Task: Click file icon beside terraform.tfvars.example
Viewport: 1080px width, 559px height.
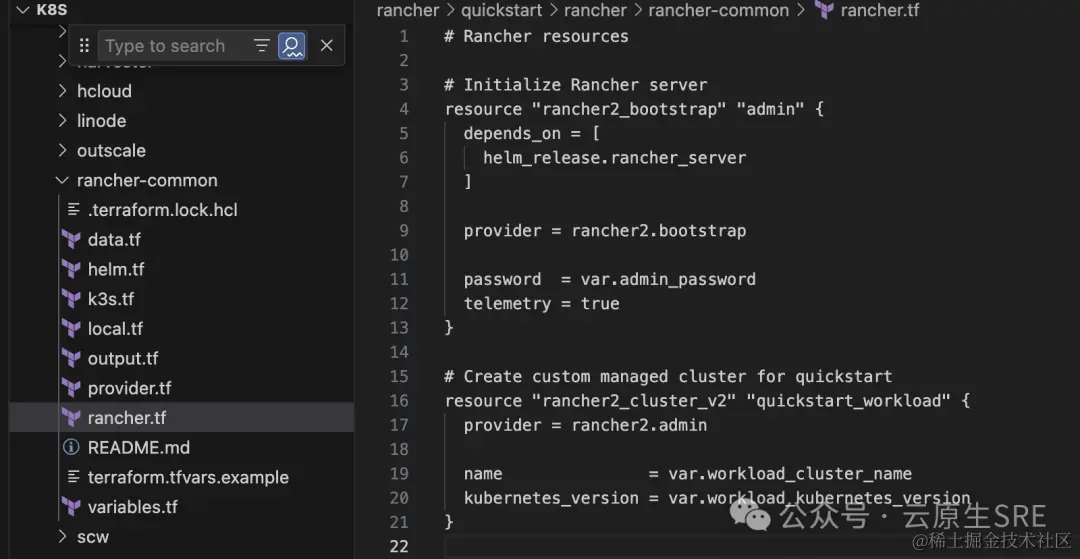Action: pos(73,477)
